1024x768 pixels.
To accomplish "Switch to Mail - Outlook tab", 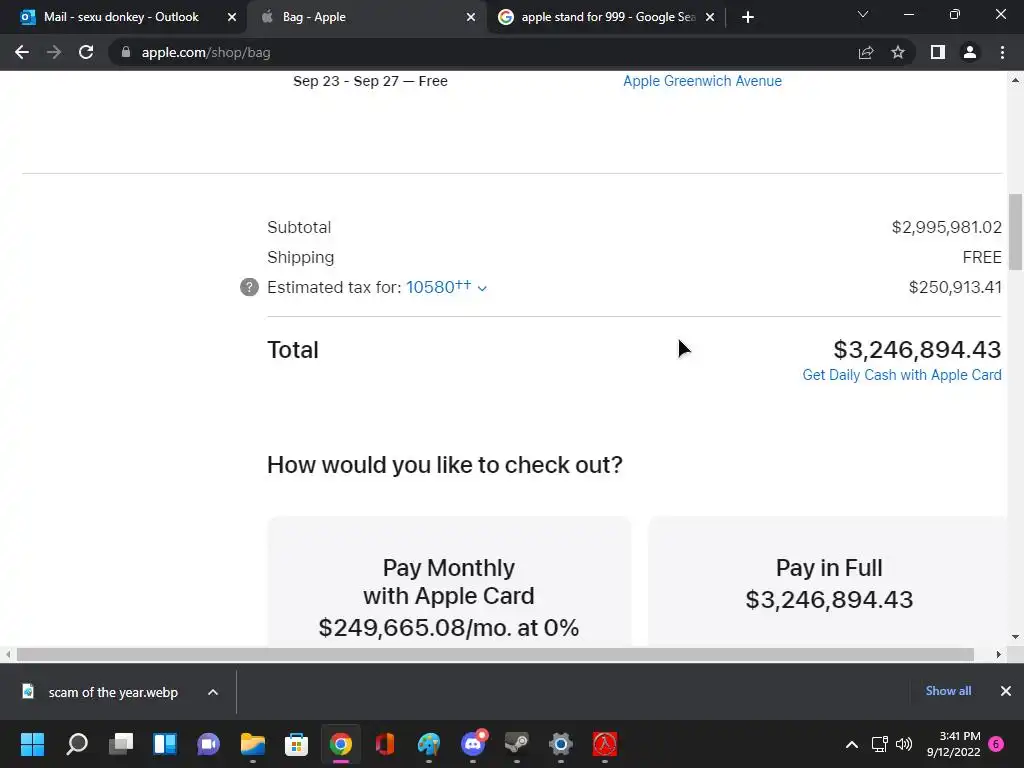I will tap(121, 17).
